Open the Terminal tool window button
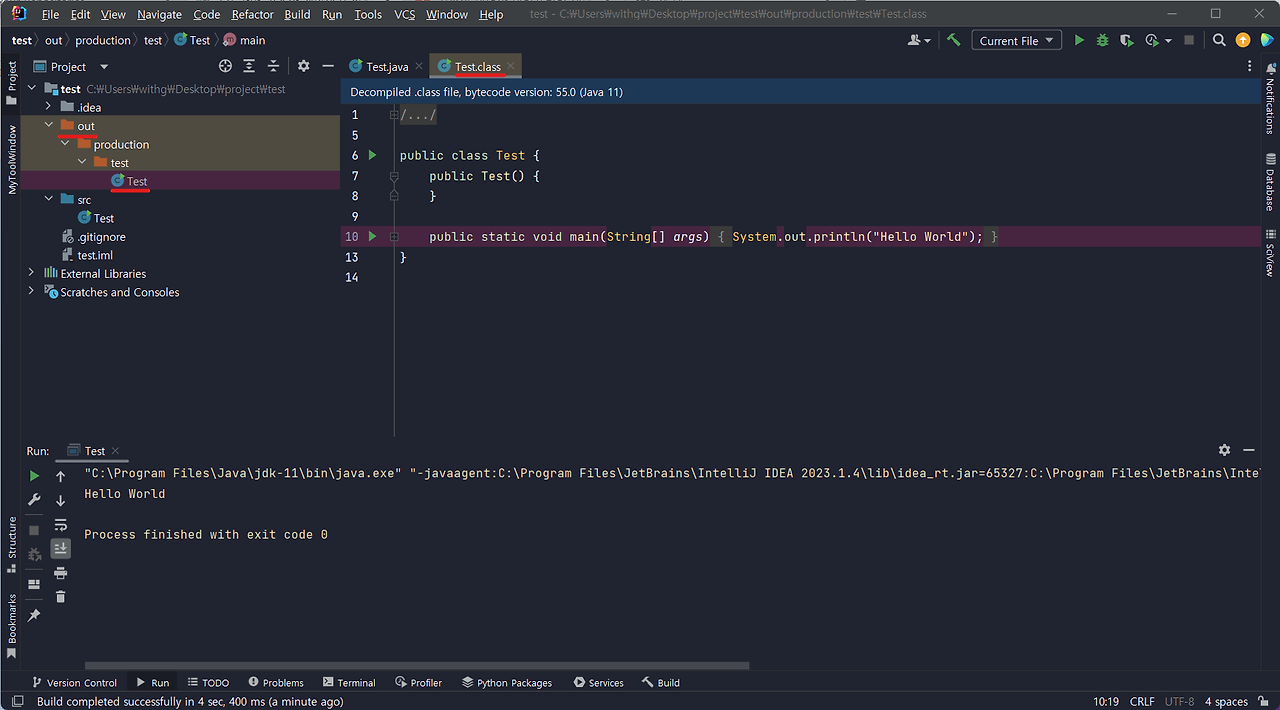 coord(349,682)
